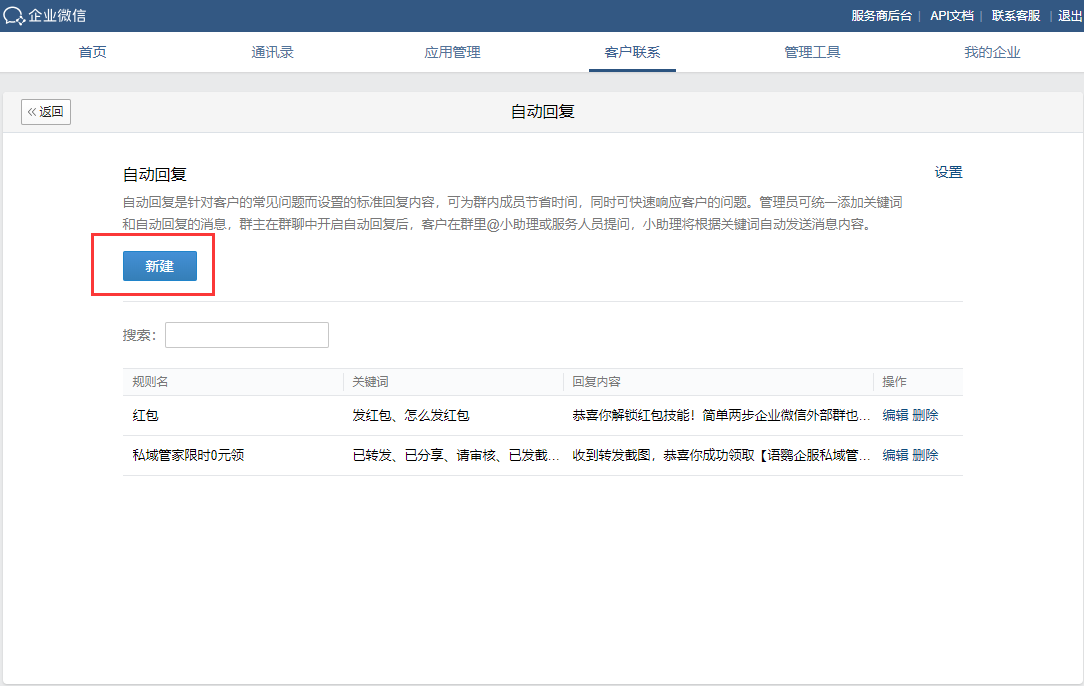1084x686 pixels.
Task: Log out via the 退出 link
Action: click(1070, 16)
